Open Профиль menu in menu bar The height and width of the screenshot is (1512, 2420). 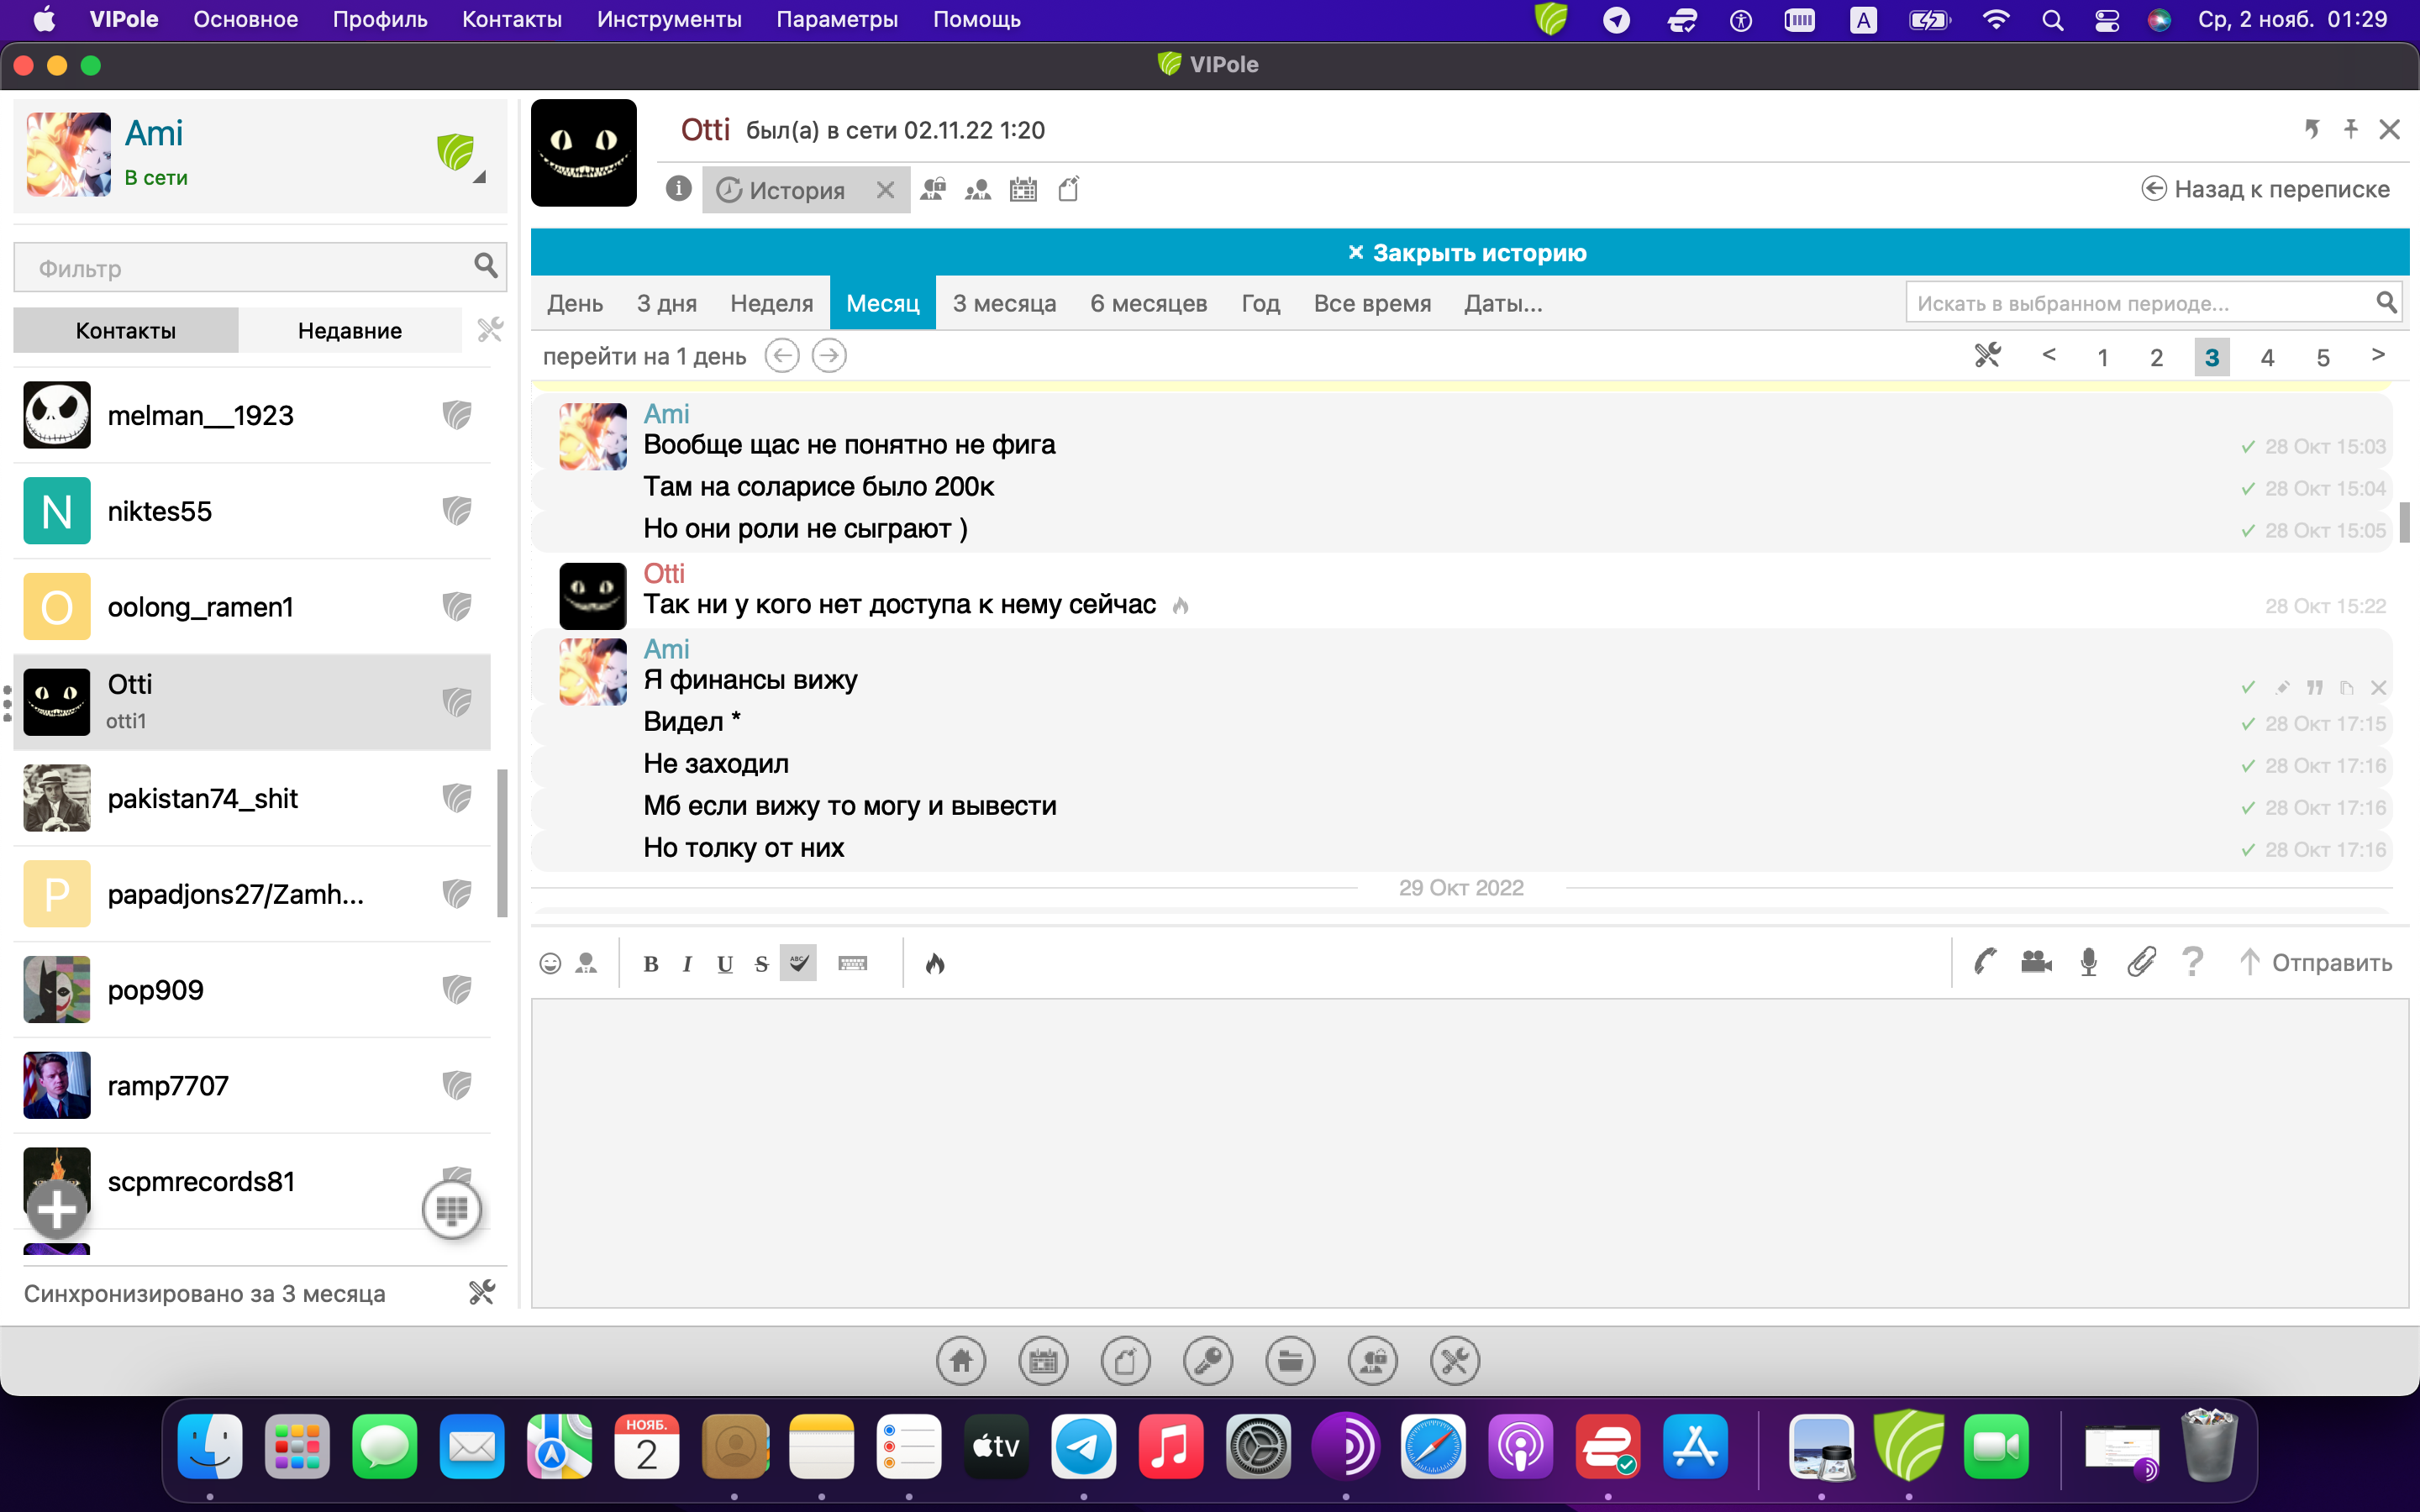[380, 19]
